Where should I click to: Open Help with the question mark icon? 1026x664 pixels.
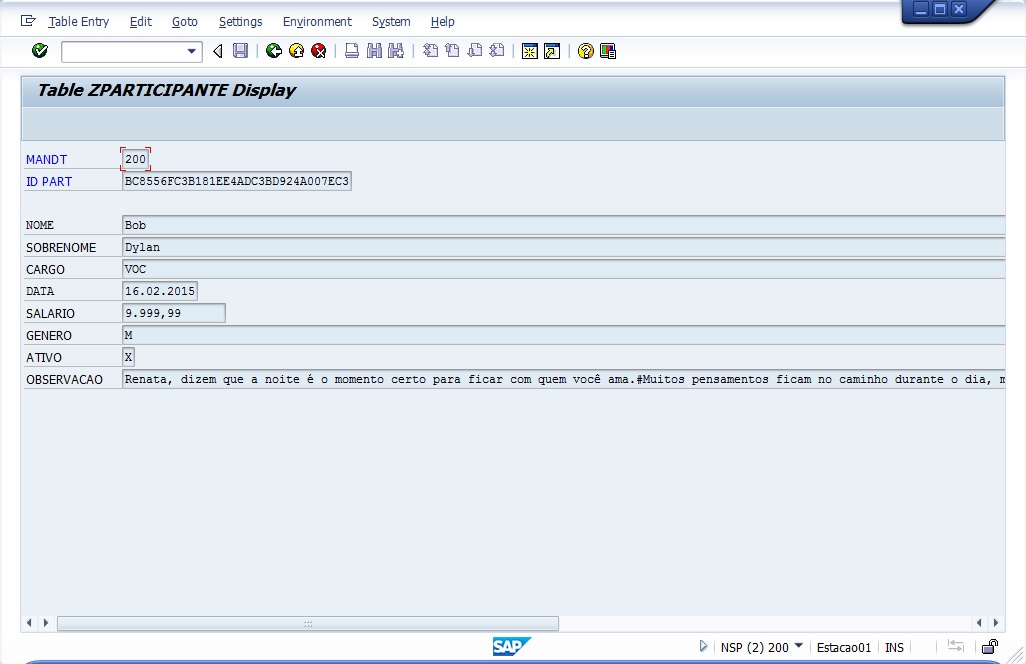[x=586, y=51]
